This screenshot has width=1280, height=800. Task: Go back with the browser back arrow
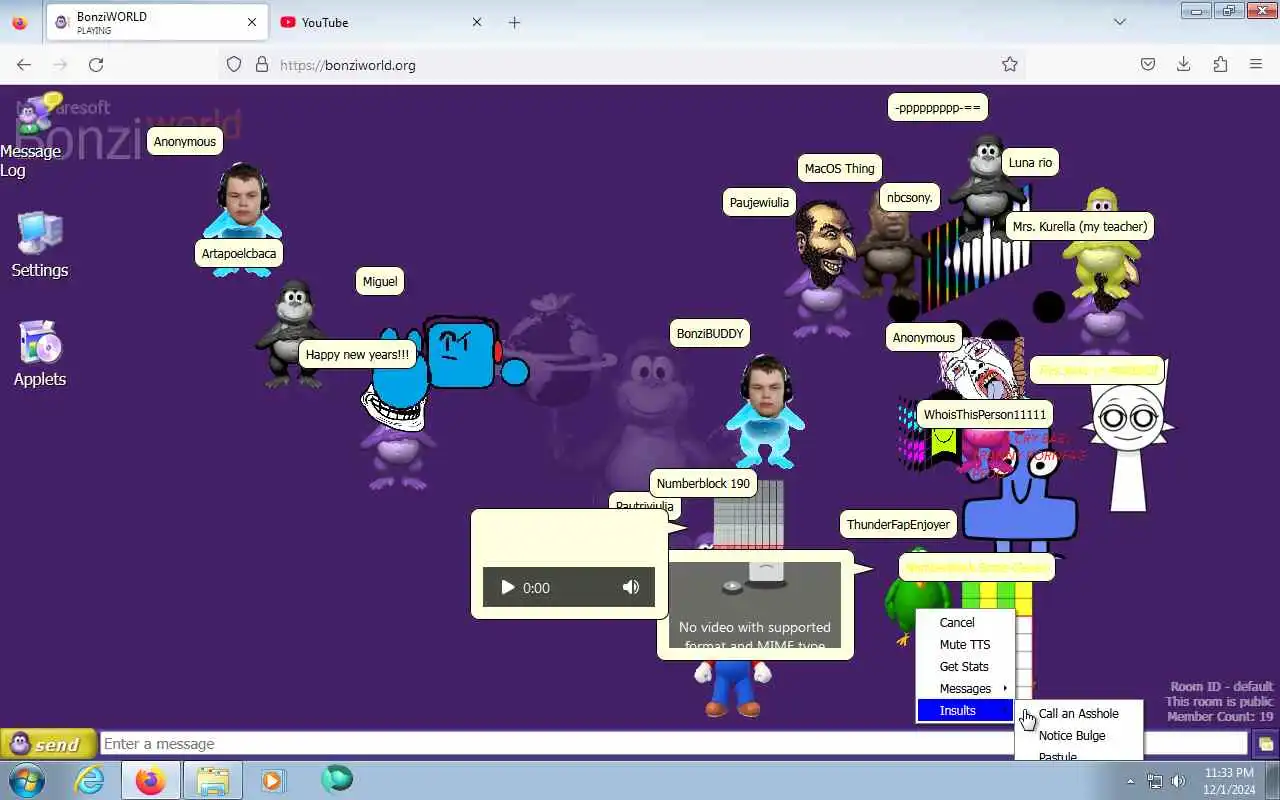click(24, 64)
